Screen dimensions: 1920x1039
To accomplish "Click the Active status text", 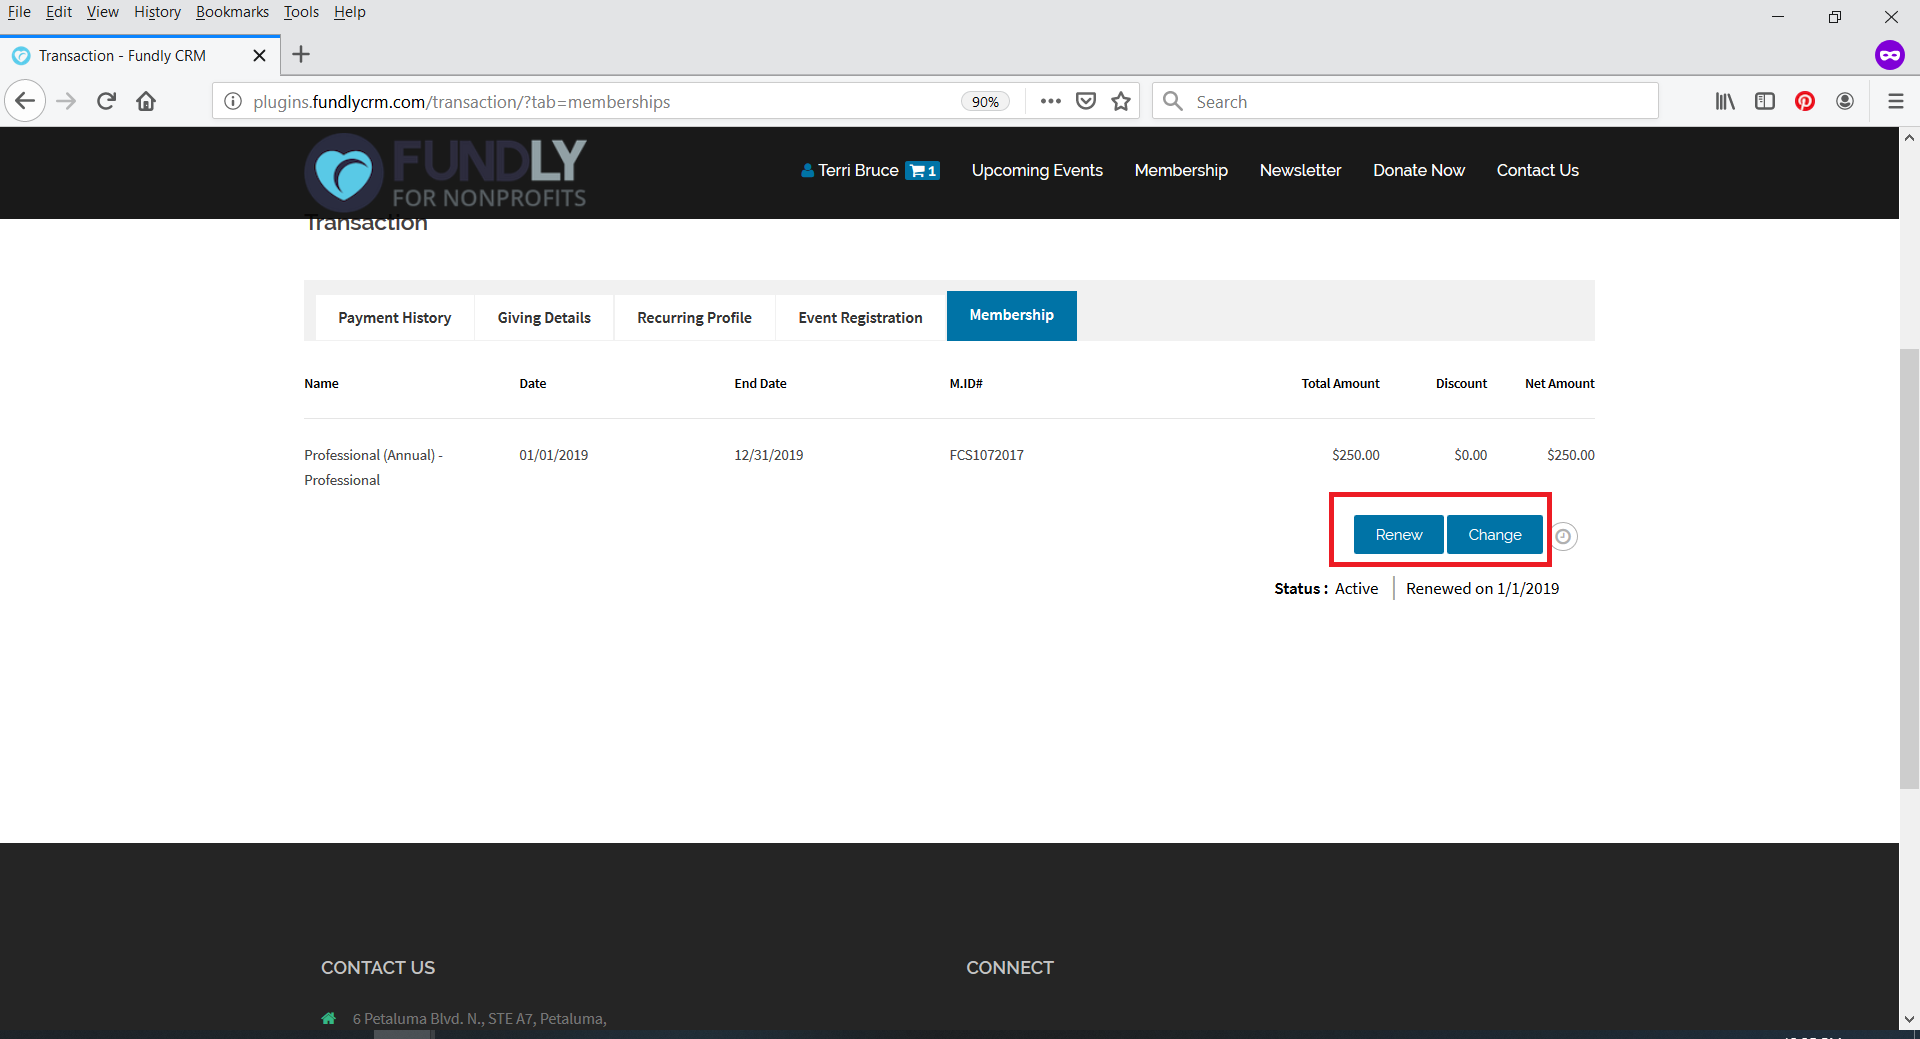I will pos(1356,589).
